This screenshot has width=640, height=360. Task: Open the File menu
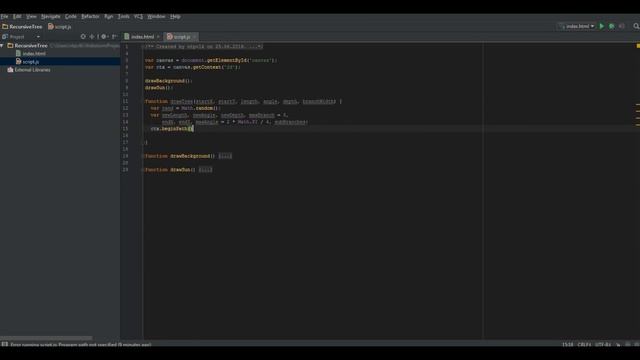[x=4, y=16]
